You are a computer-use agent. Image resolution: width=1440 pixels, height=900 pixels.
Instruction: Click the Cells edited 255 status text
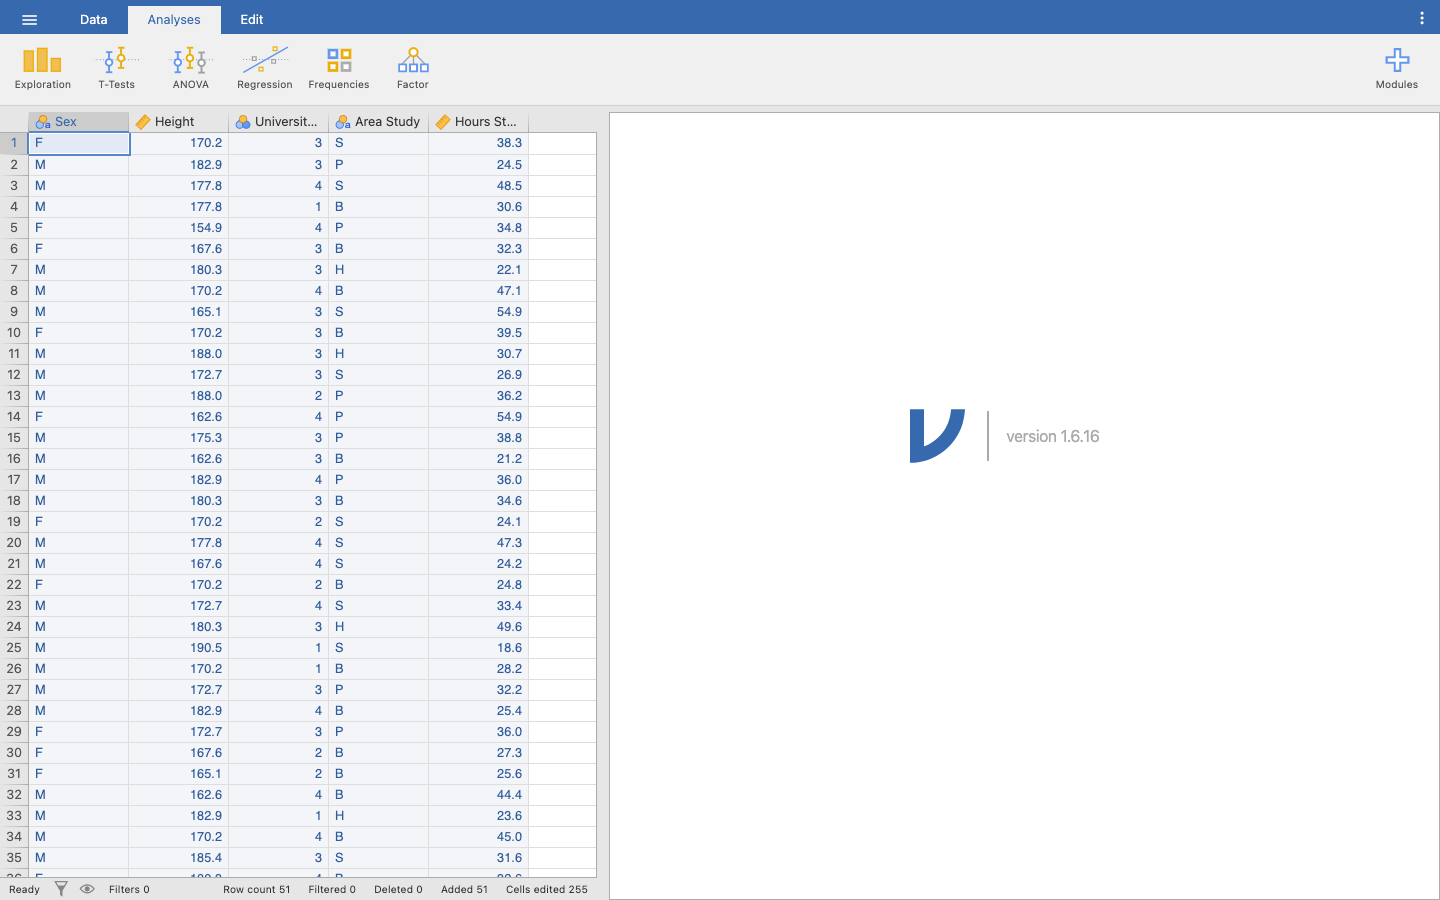[x=547, y=889]
